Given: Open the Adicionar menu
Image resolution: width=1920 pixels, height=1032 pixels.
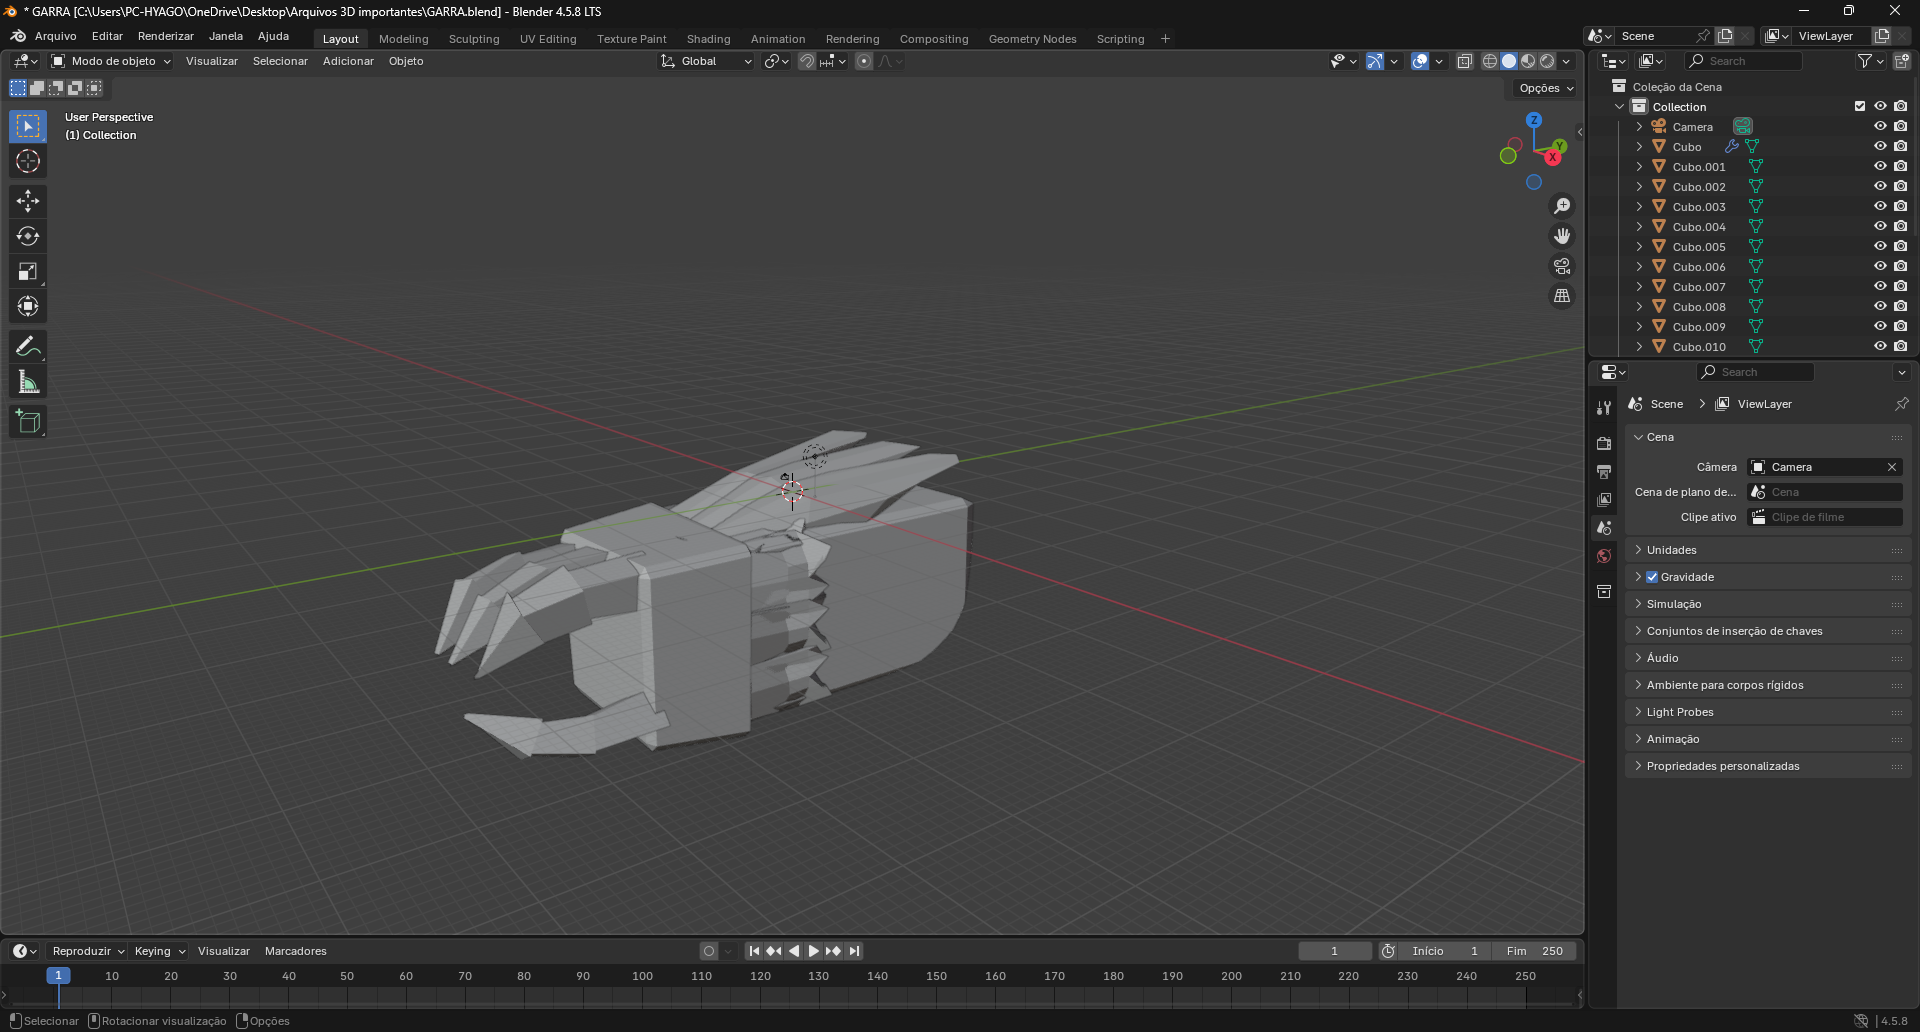Looking at the screenshot, I should tap(348, 61).
